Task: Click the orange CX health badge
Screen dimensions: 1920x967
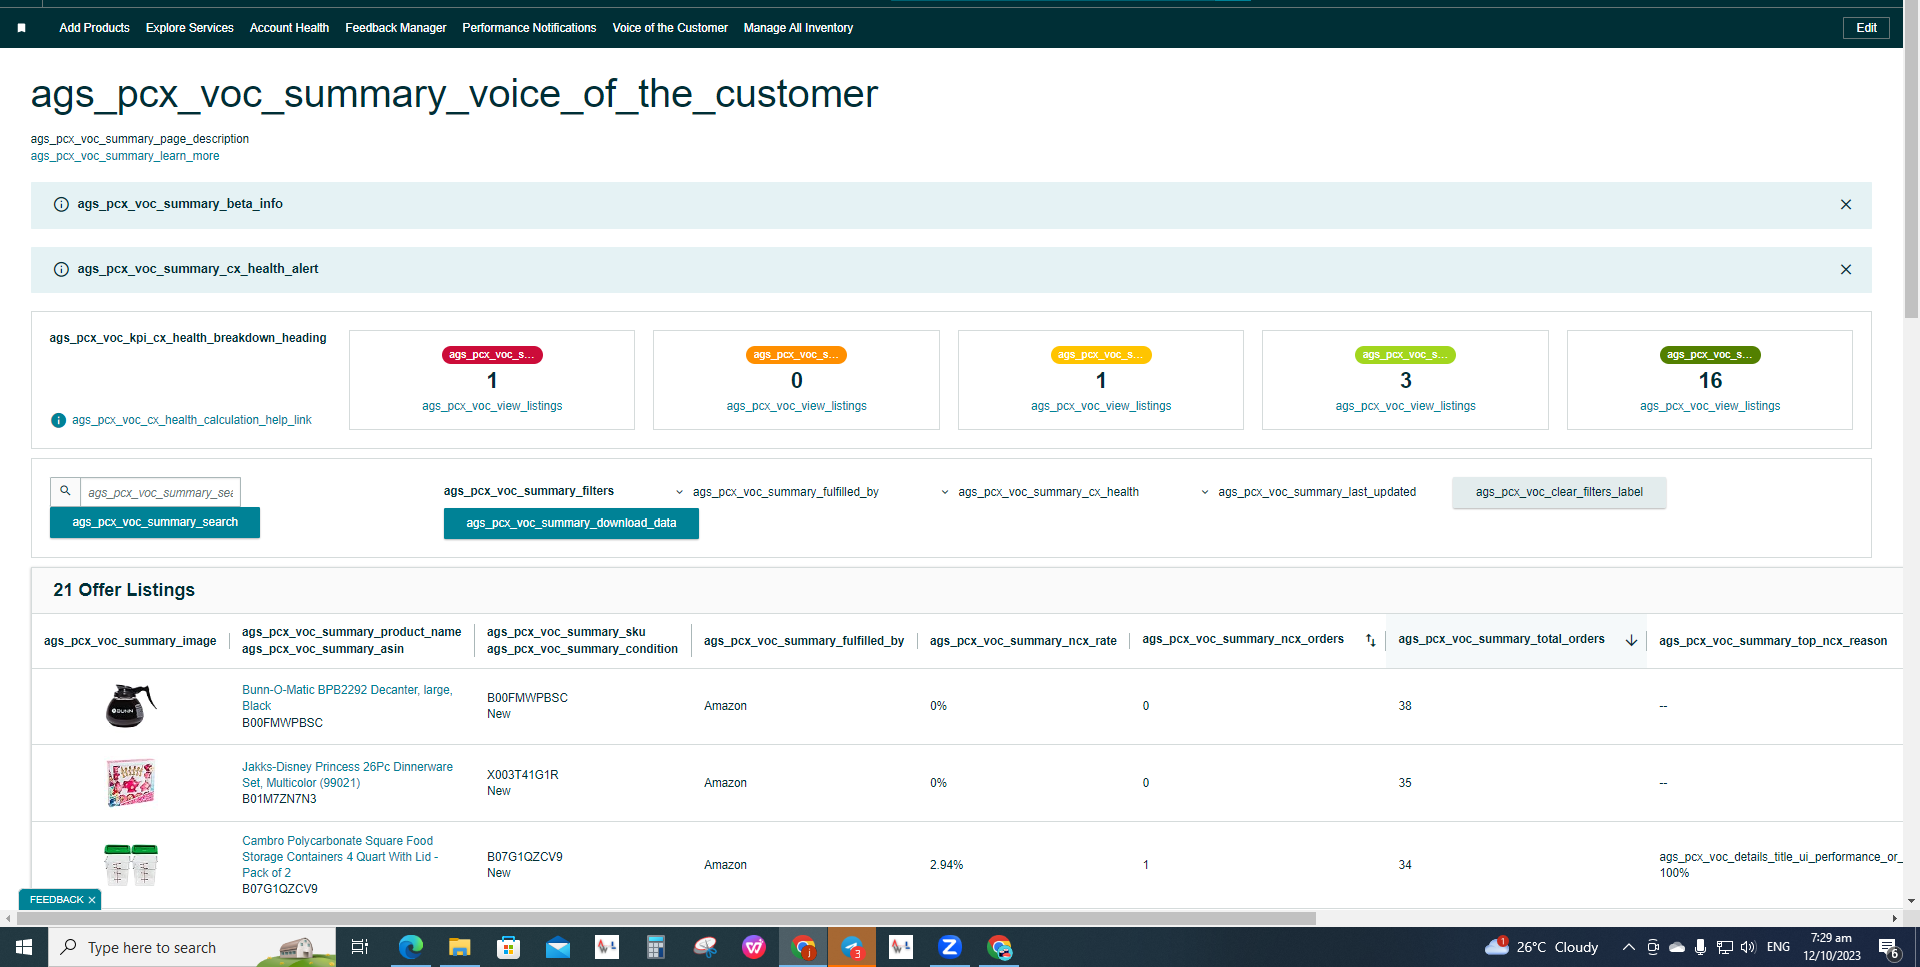Action: [x=797, y=355]
